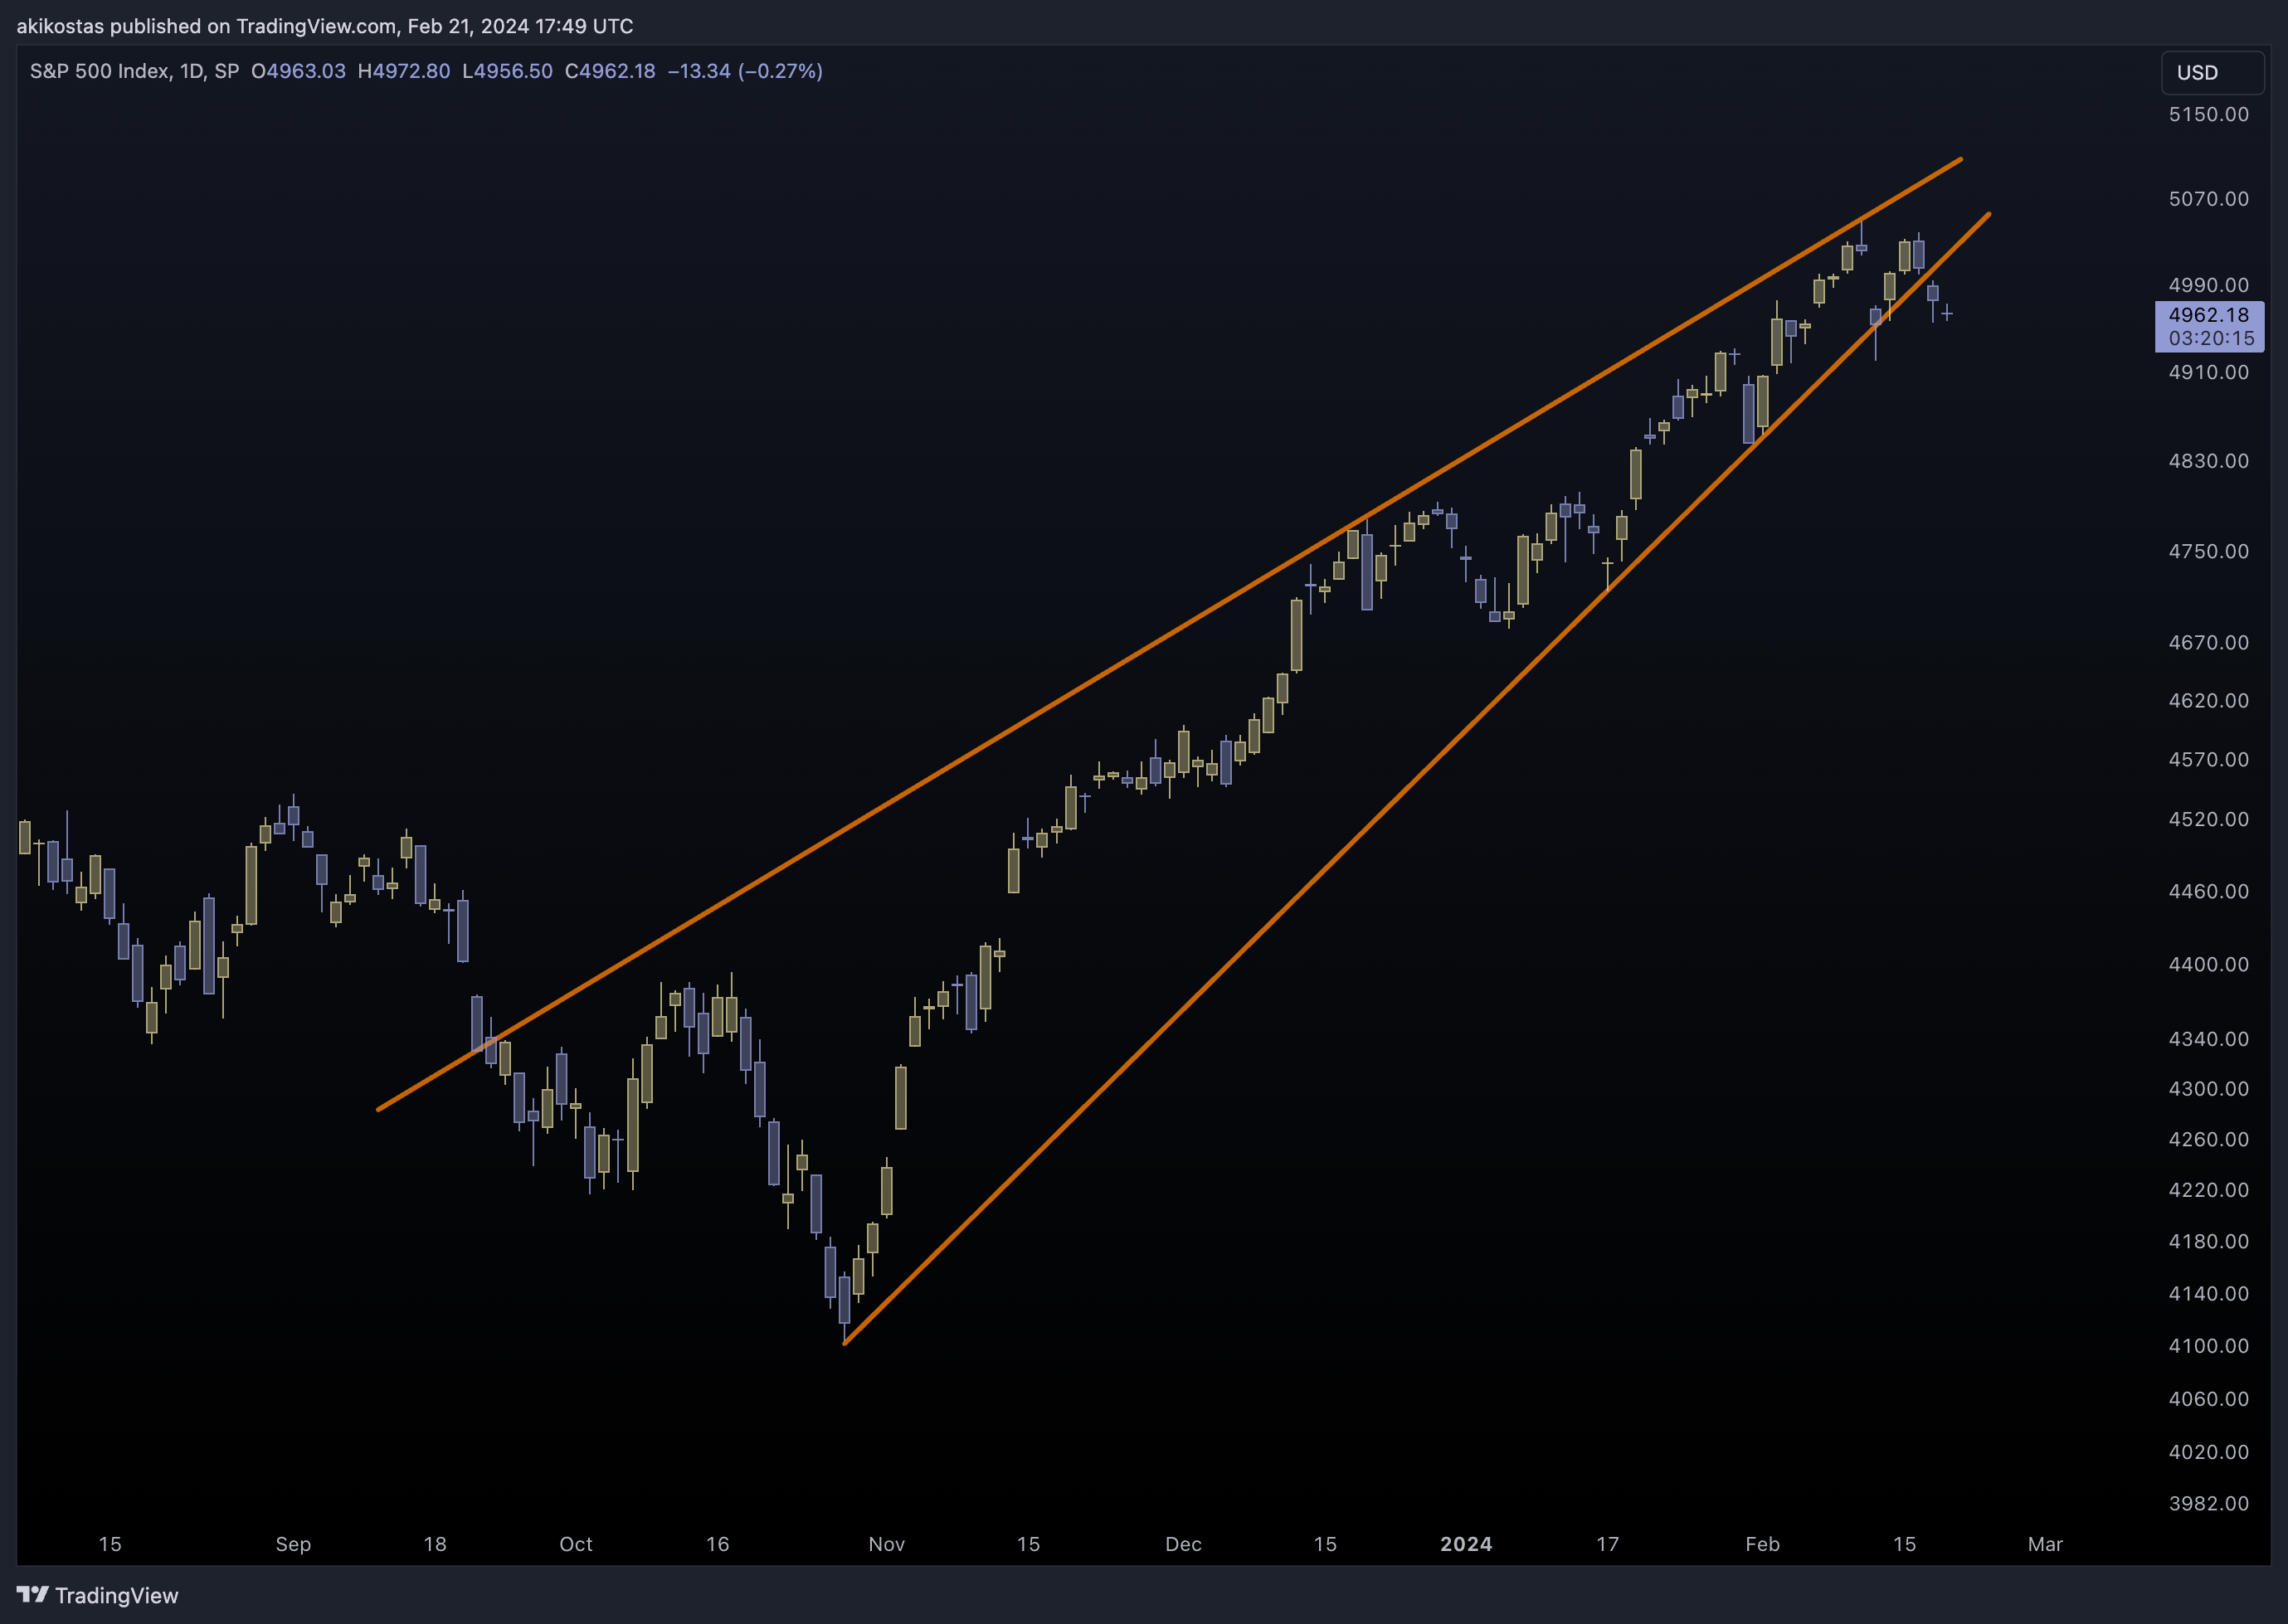Image resolution: width=2288 pixels, height=1624 pixels.
Task: Select the low value L4956.50
Action: (507, 71)
